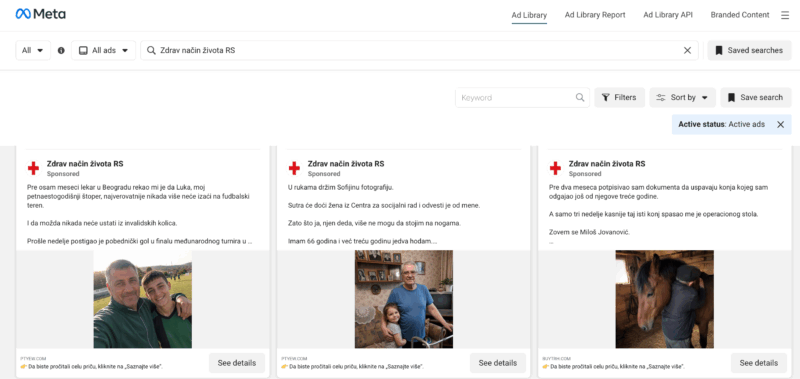Viewport: 800px width, 379px height.
Task: Open the grandfather and girl photo
Action: [x=404, y=299]
